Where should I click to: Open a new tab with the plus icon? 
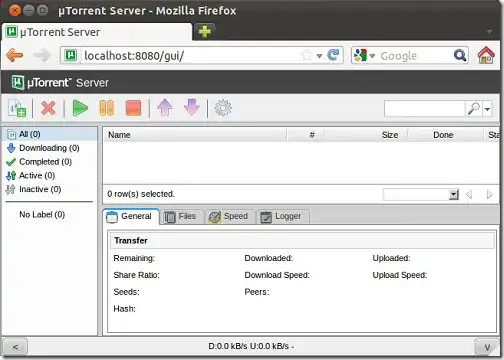point(204,32)
